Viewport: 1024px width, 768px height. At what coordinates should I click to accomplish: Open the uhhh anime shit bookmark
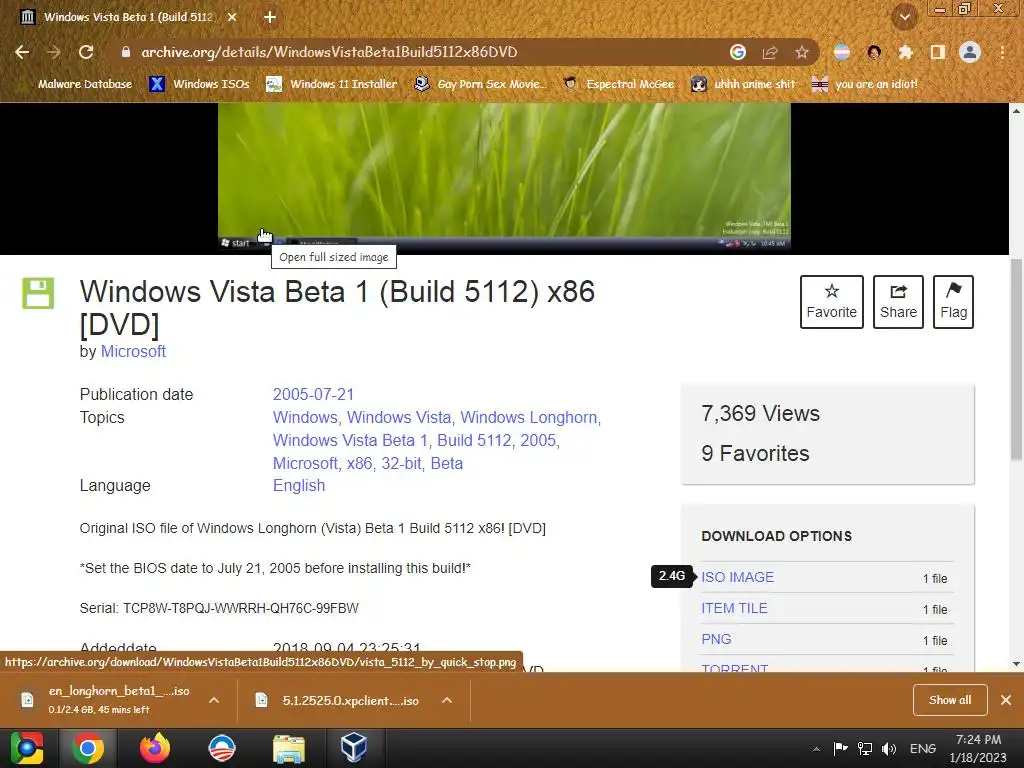pos(744,84)
